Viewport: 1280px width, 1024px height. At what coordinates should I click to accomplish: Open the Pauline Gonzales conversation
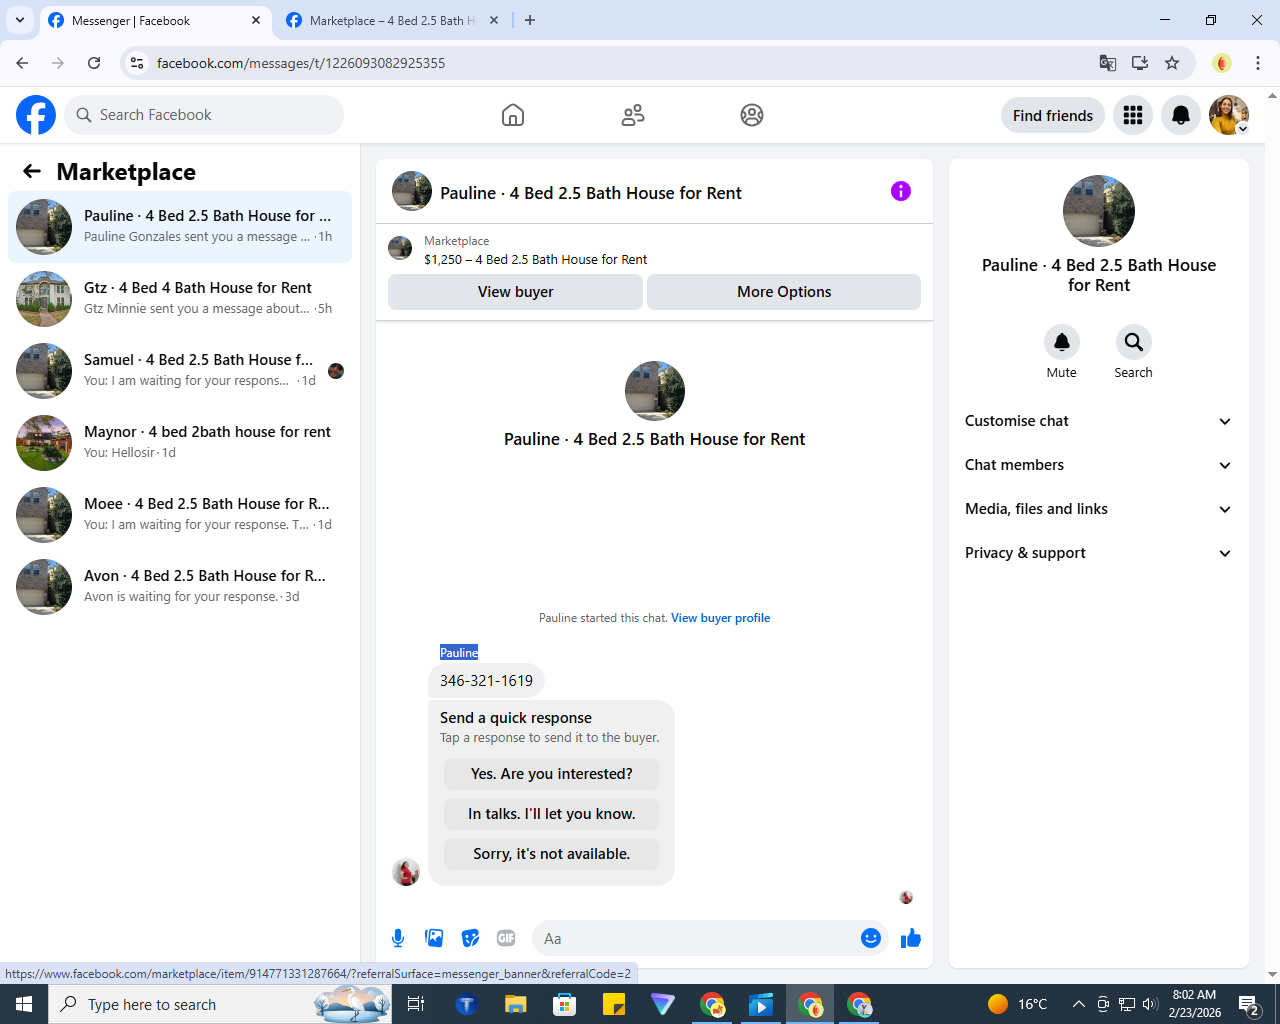(x=180, y=227)
